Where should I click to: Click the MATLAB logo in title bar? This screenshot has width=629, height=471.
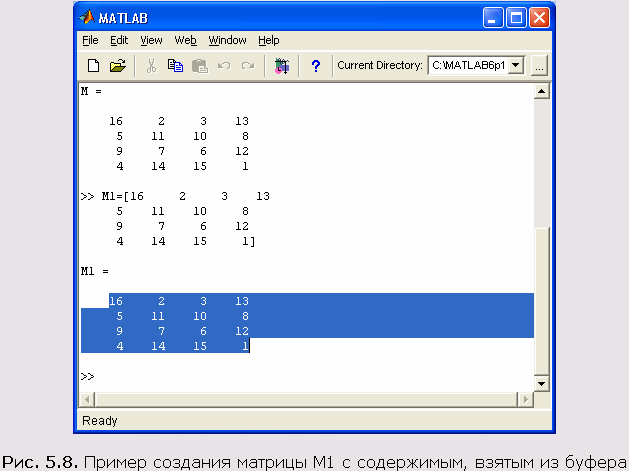point(87,18)
